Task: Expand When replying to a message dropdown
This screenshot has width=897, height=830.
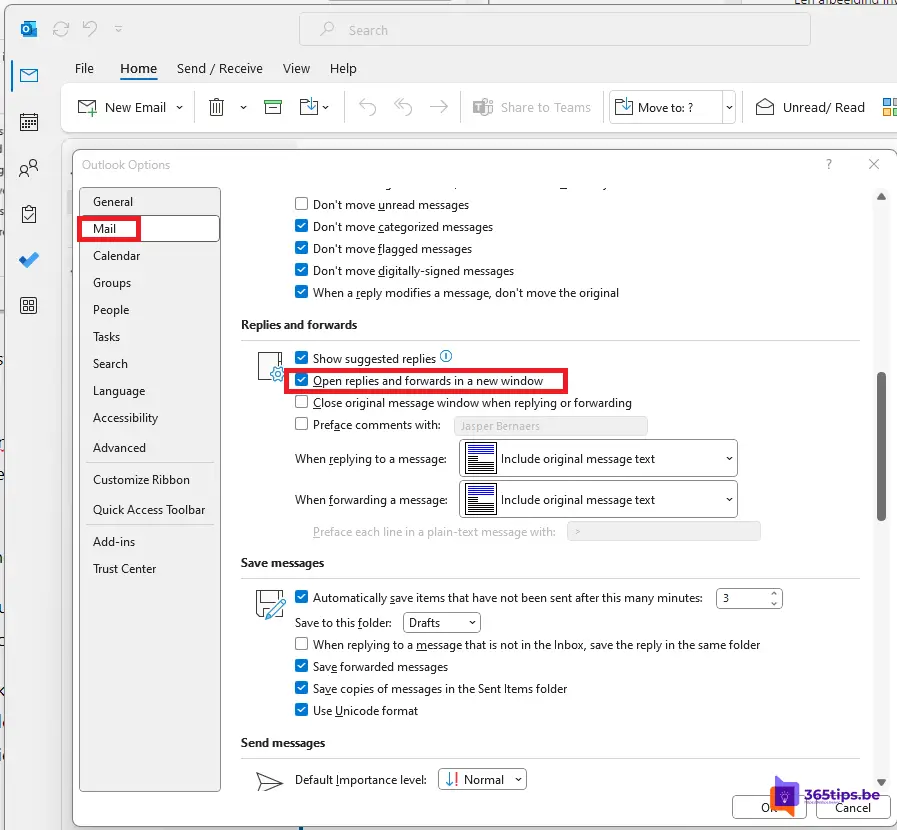Action: [x=598, y=459]
